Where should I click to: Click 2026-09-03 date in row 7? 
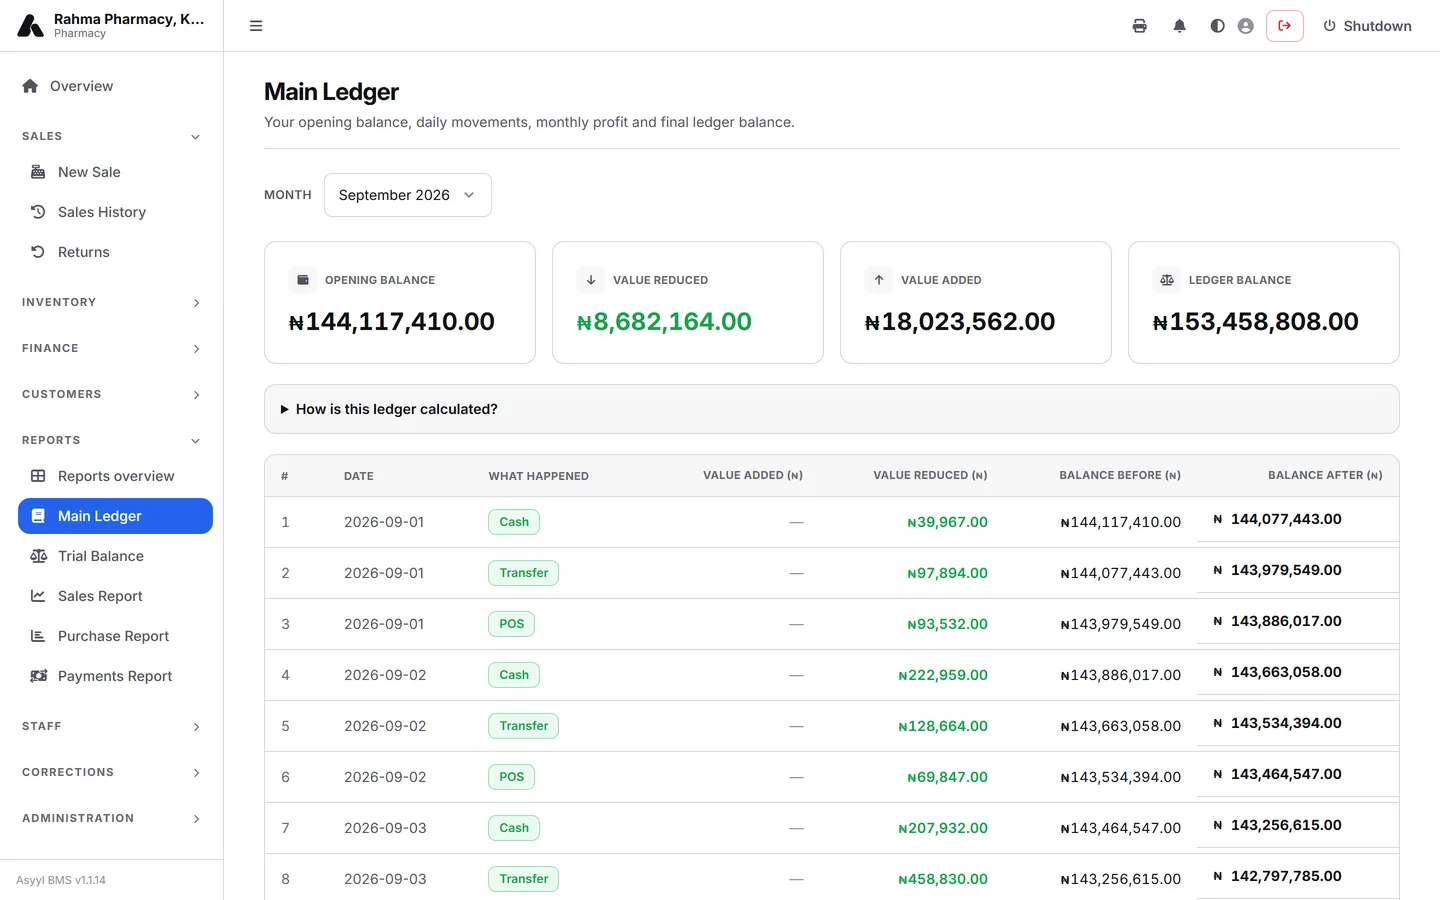(x=385, y=828)
